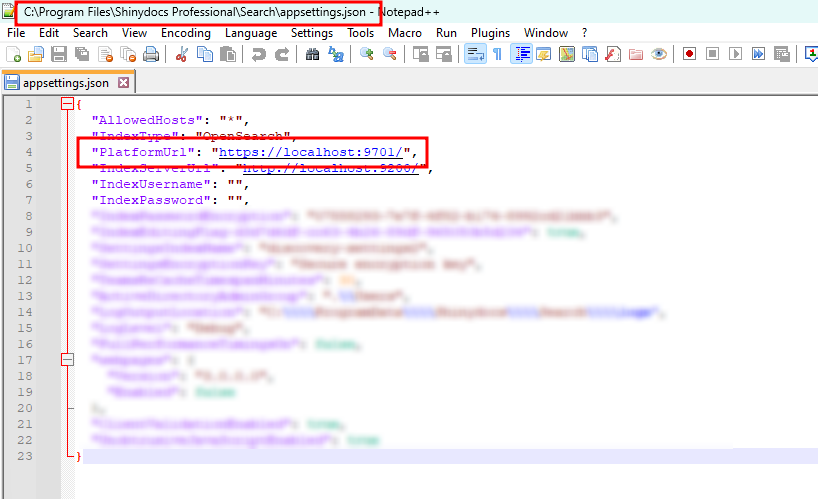Click the Print toolbar icon

click(x=151, y=54)
